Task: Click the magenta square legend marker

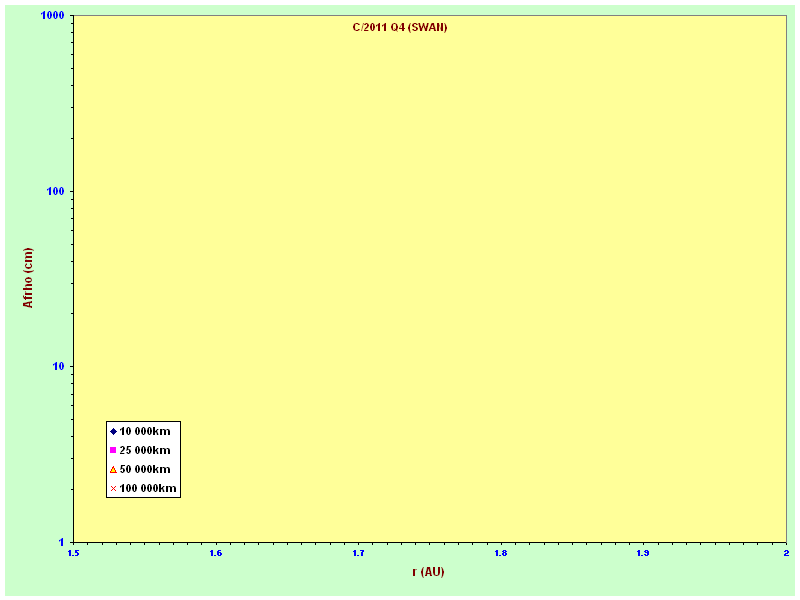Action: click(113, 450)
